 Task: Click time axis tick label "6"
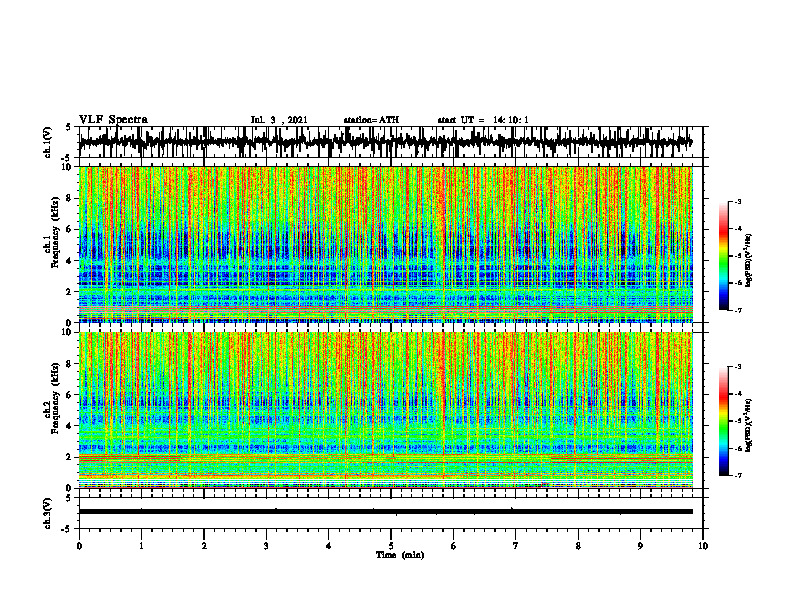pyautogui.click(x=454, y=546)
